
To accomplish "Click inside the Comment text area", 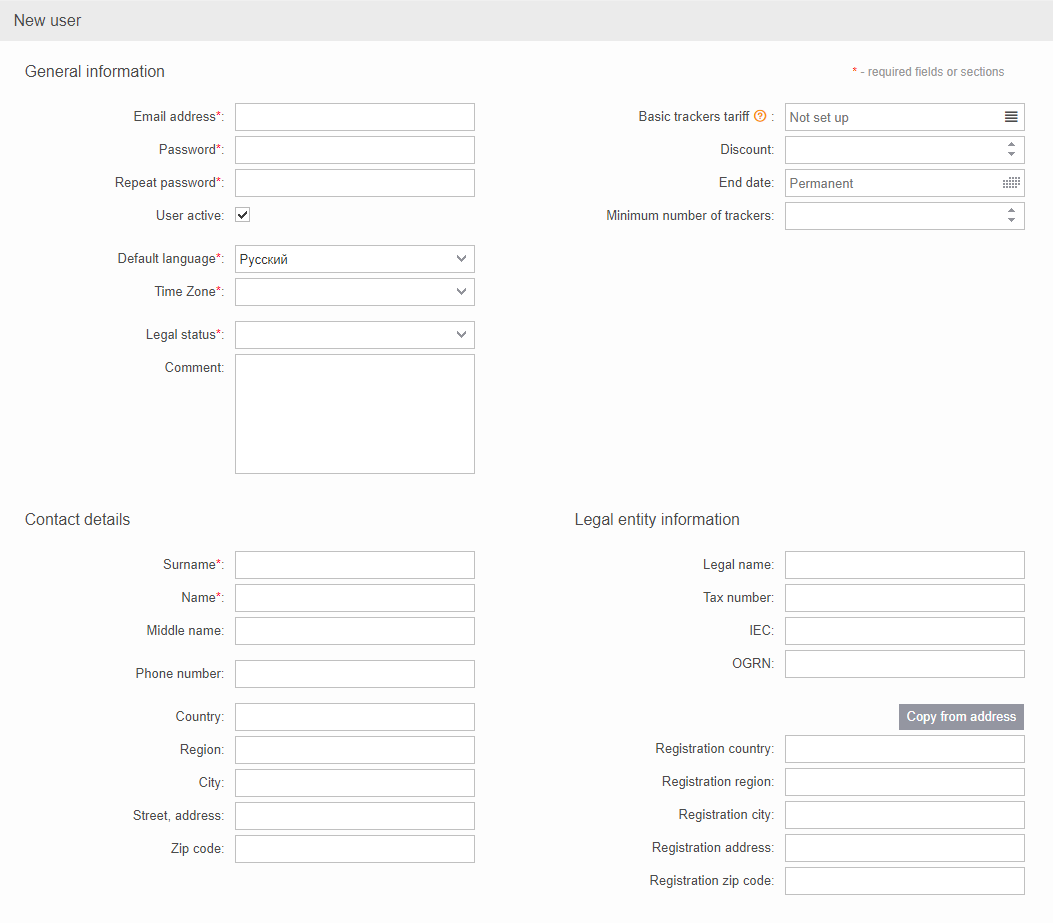I will tap(354, 414).
